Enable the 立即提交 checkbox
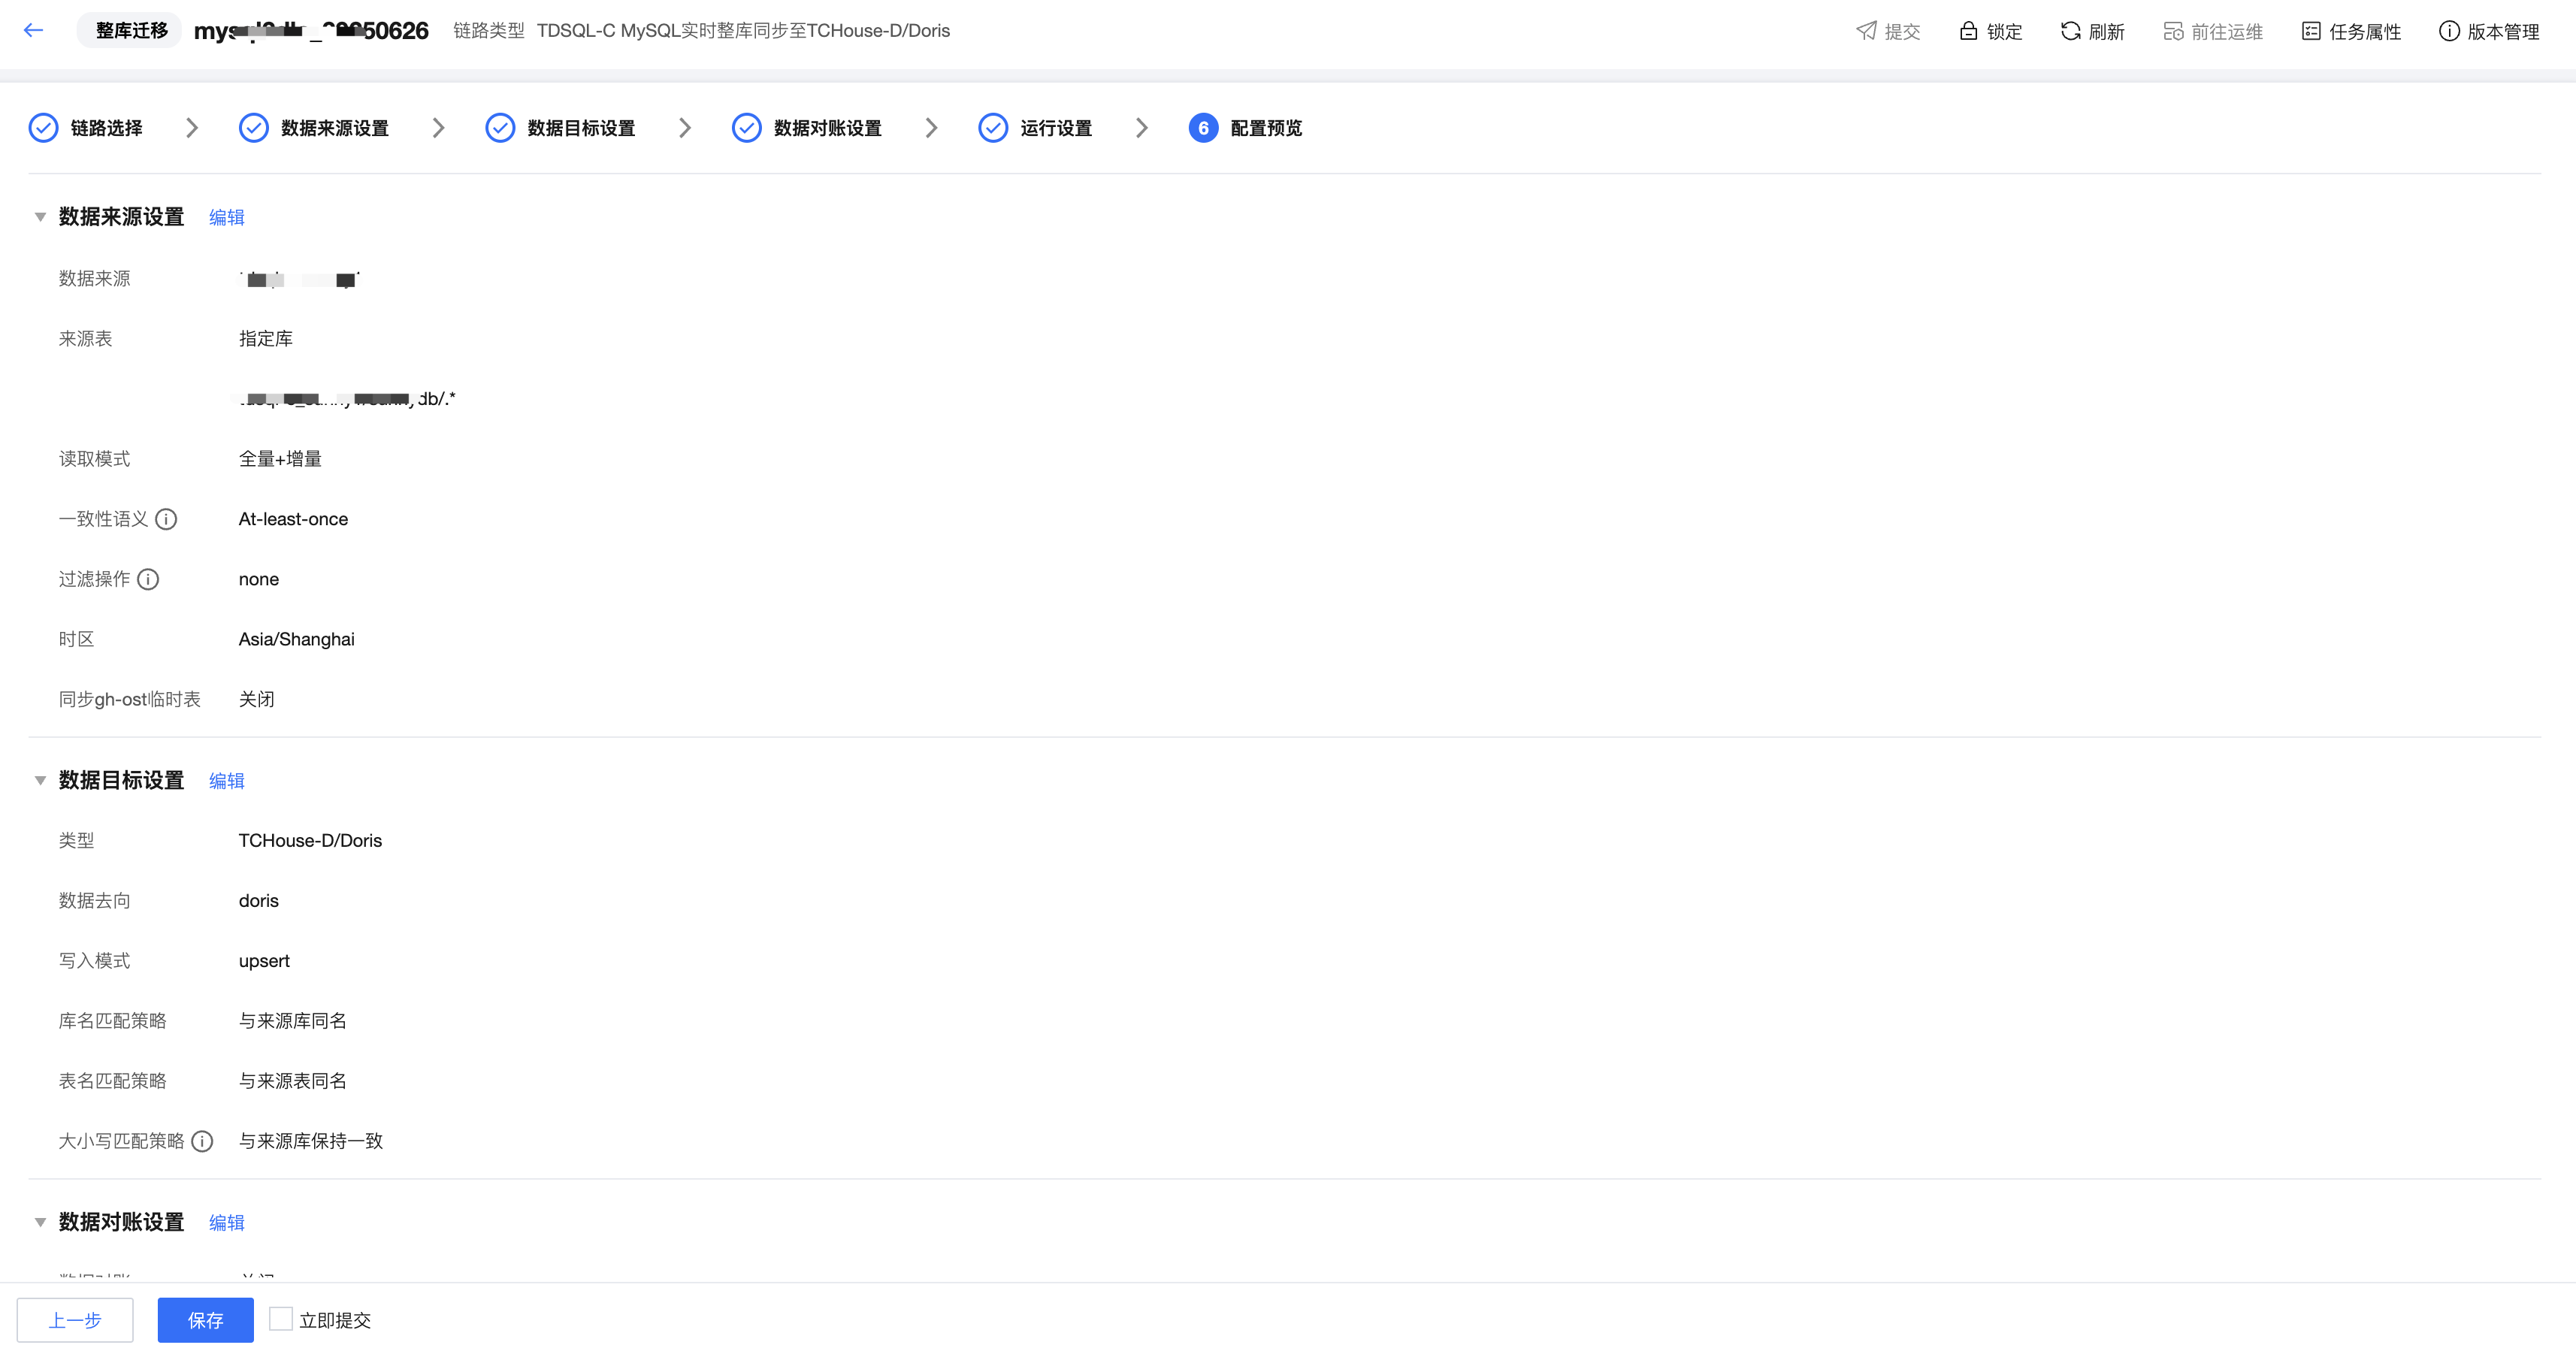This screenshot has width=2576, height=1351. click(281, 1319)
